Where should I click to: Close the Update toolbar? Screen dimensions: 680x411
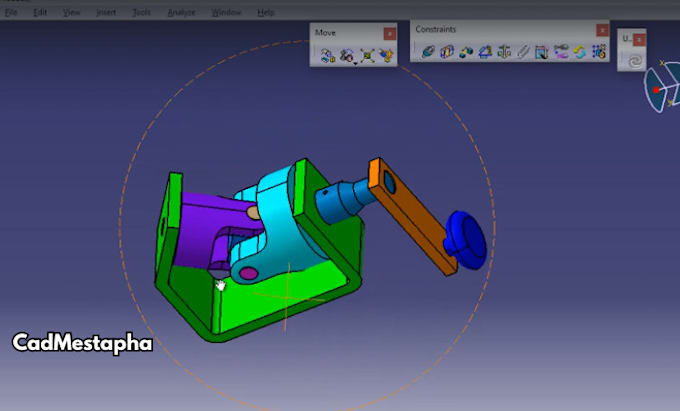638,39
